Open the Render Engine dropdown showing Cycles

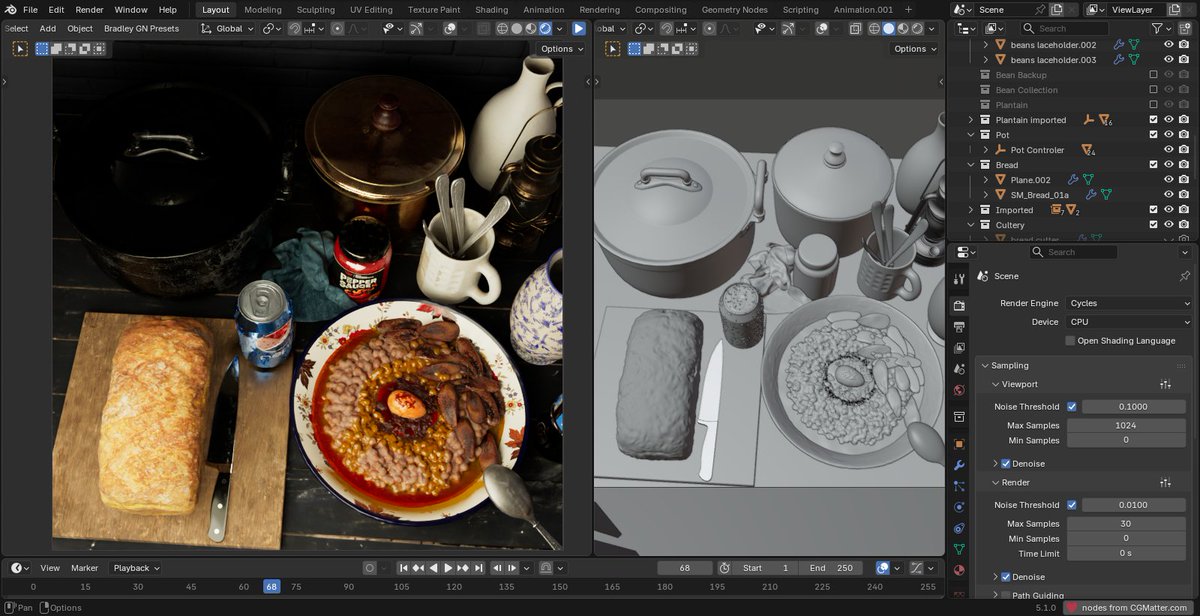(x=1128, y=302)
